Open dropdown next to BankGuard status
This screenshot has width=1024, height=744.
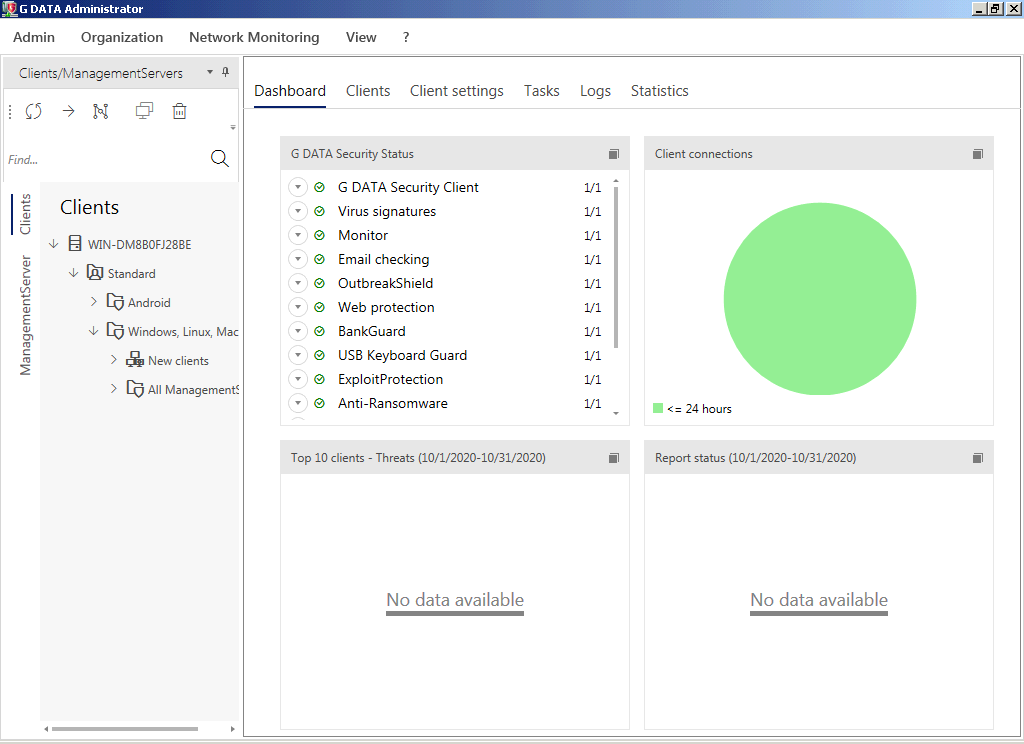click(297, 331)
